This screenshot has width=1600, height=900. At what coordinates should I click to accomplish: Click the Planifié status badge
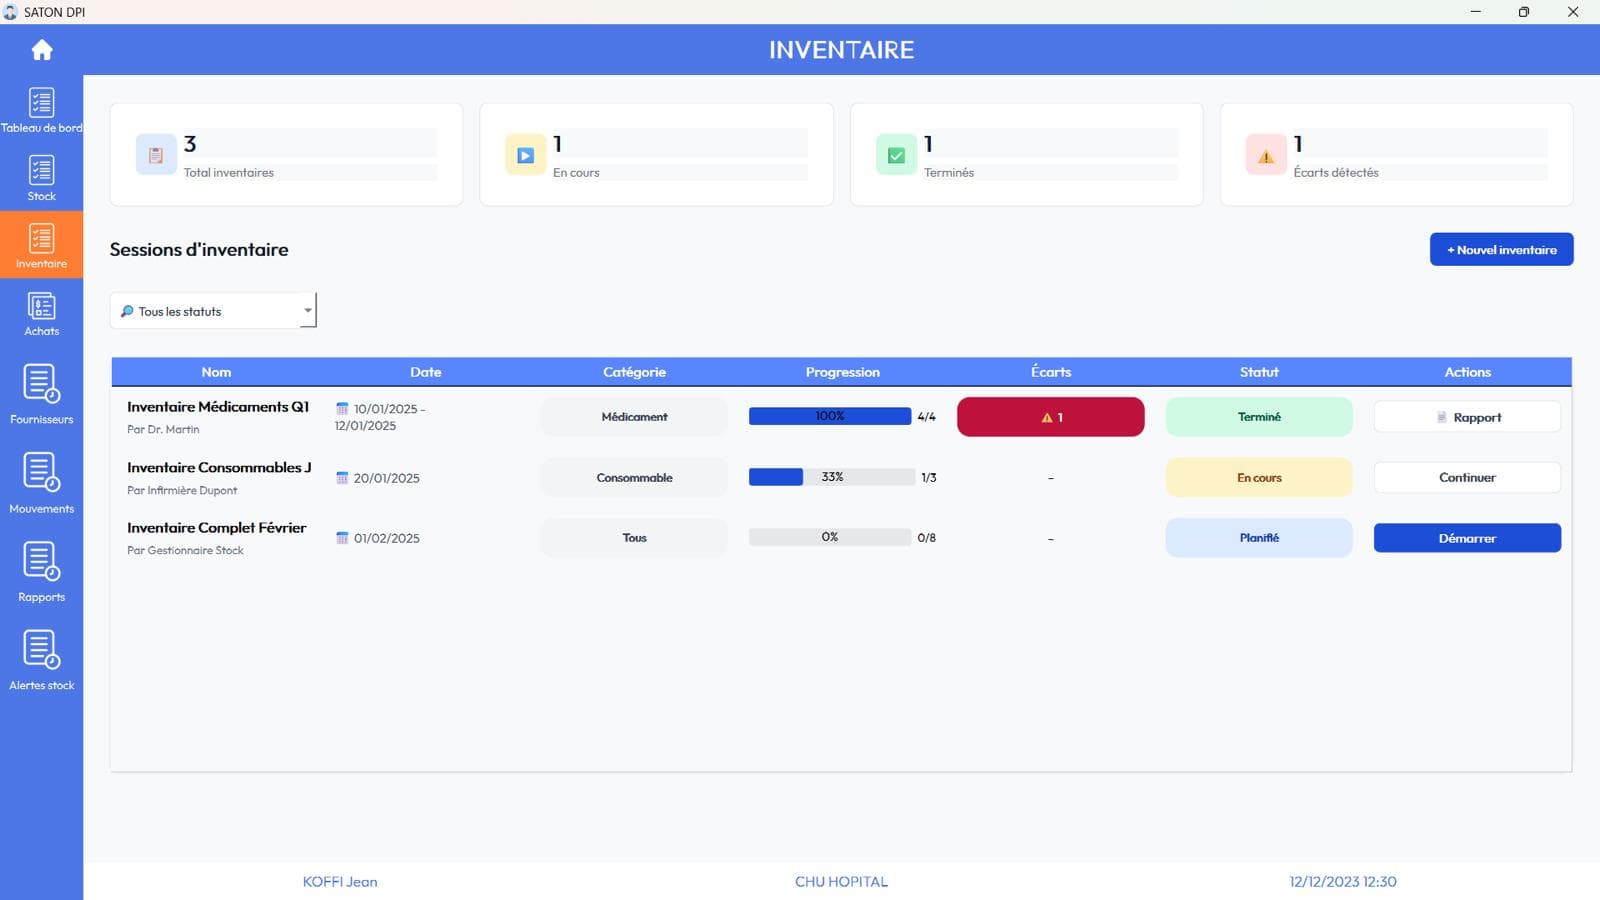click(1259, 538)
